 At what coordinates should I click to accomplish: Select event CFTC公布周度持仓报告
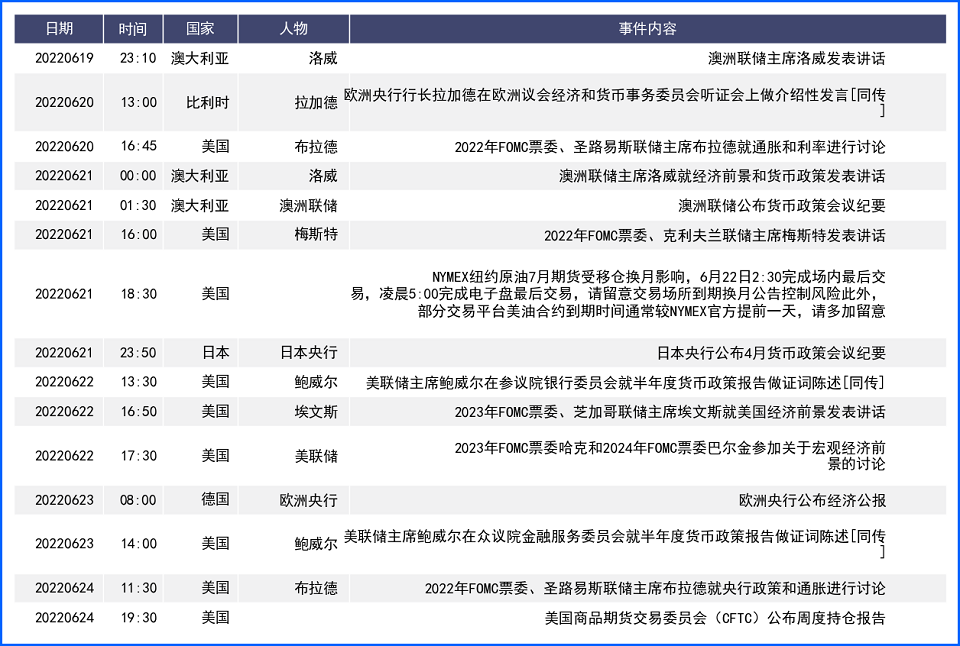(x=715, y=618)
